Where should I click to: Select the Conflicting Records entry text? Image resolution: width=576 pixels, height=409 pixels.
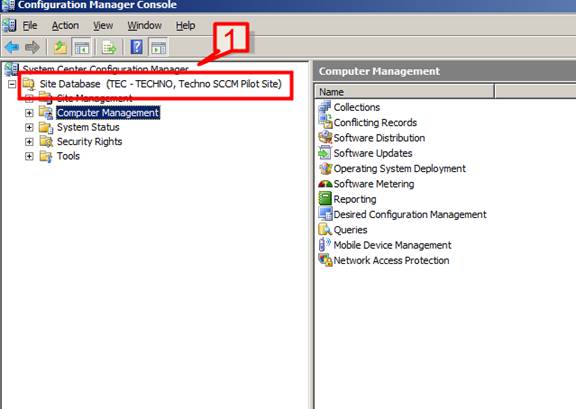(375, 122)
